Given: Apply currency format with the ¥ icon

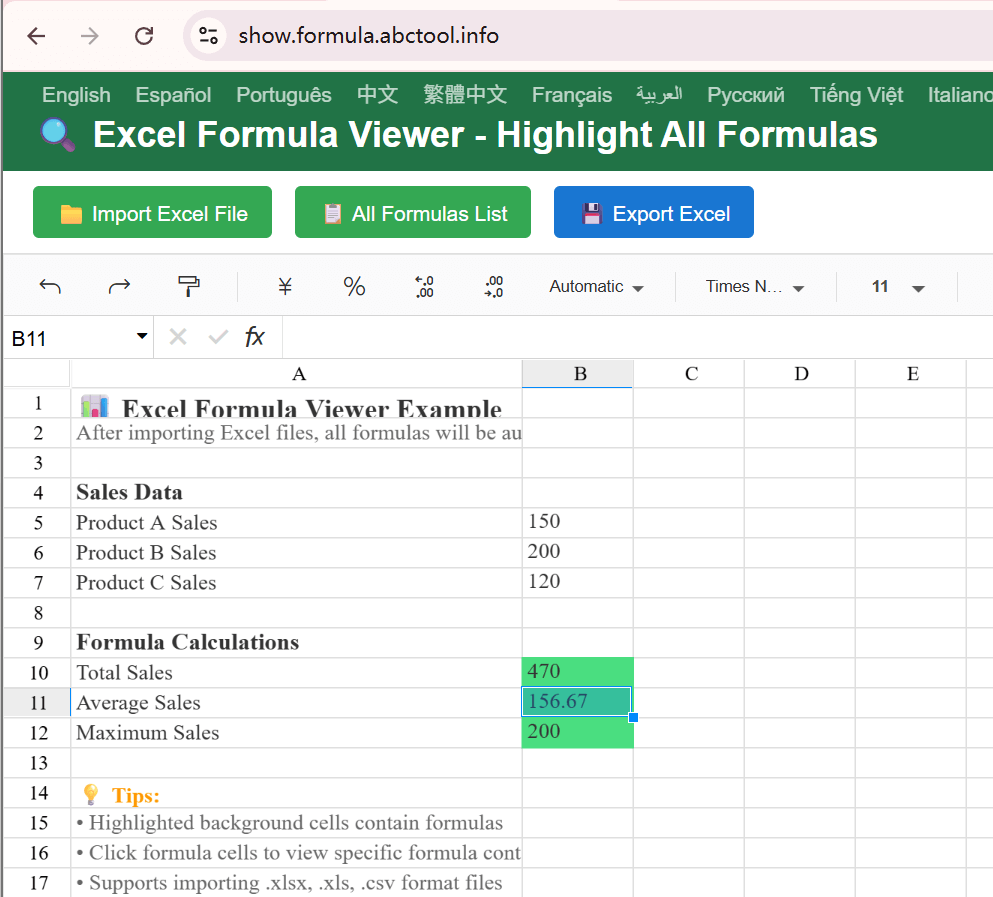Looking at the screenshot, I should point(284,286).
